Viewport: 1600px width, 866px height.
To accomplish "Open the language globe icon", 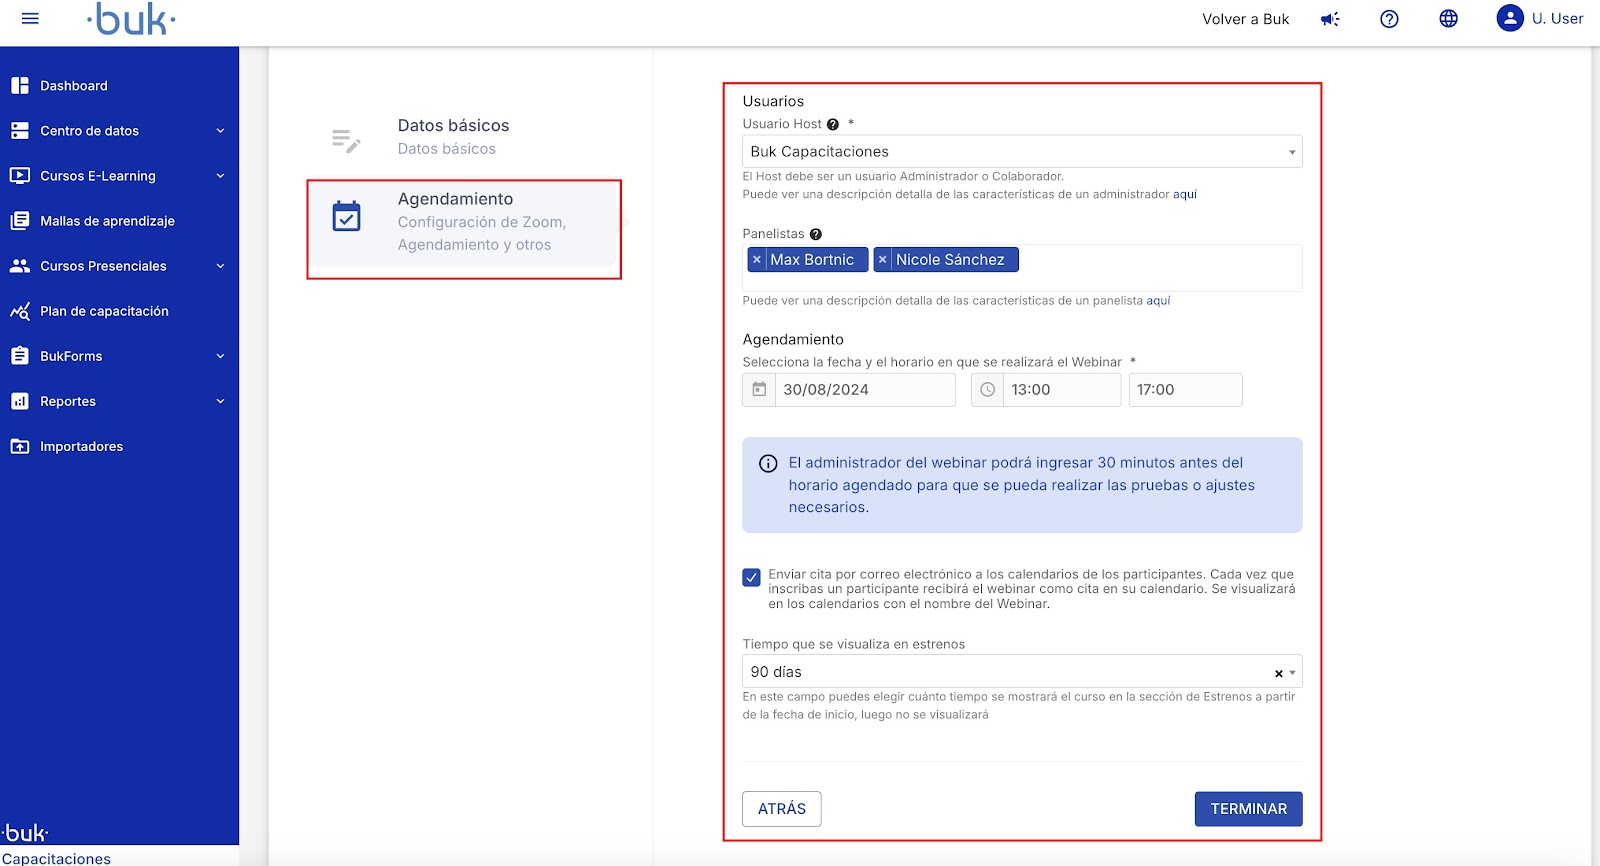I will tap(1448, 19).
